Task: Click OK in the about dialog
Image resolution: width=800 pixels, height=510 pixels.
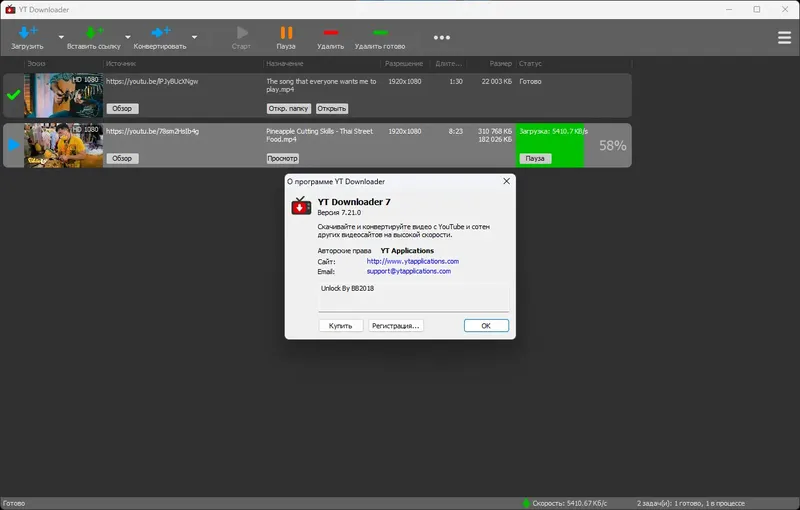Action: tap(486, 326)
